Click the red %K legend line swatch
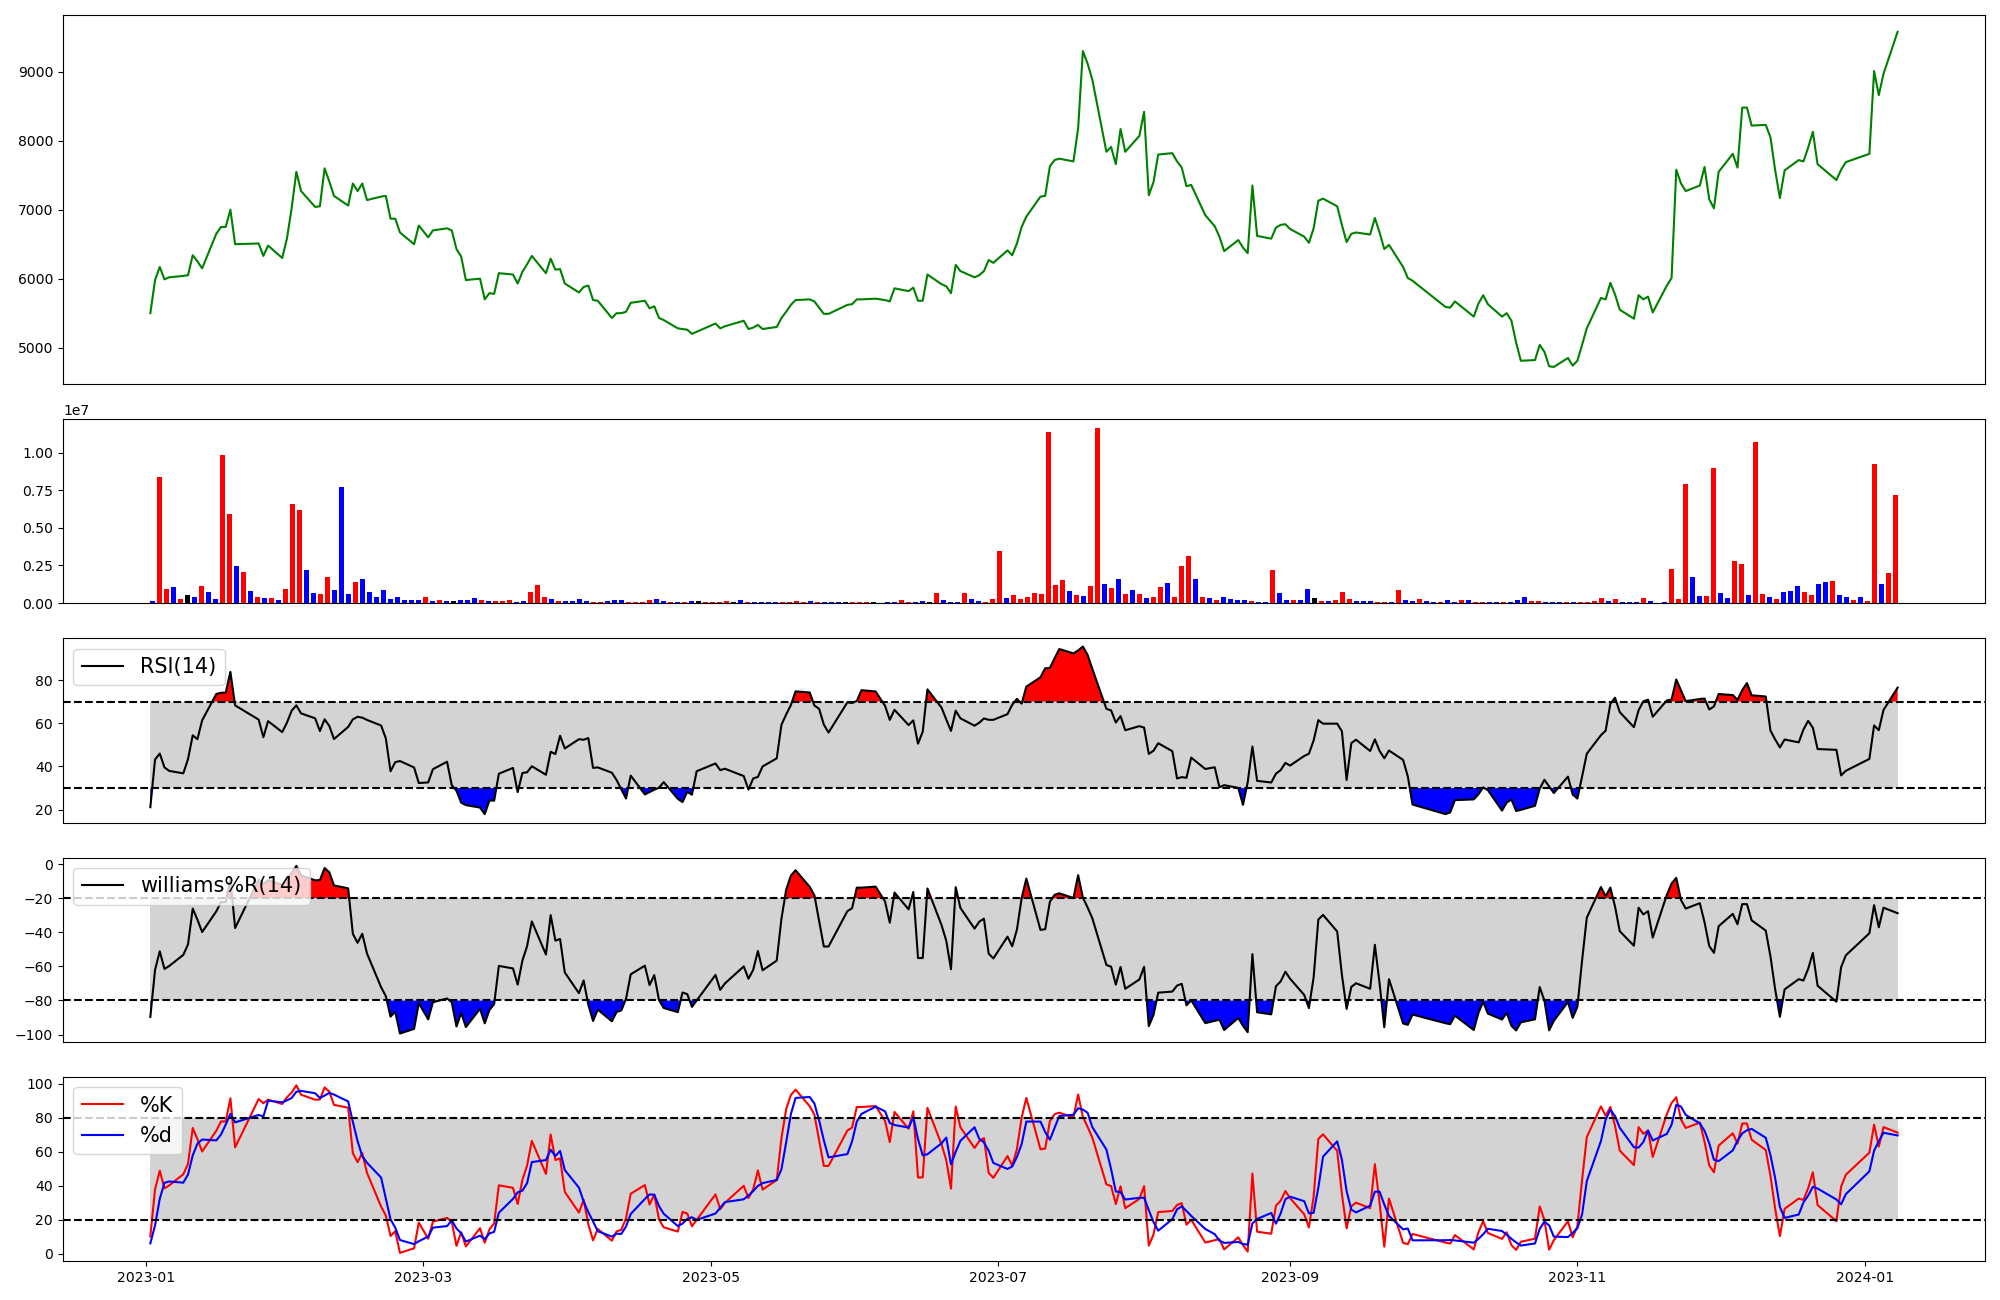2000x1300 pixels. pyautogui.click(x=102, y=1105)
